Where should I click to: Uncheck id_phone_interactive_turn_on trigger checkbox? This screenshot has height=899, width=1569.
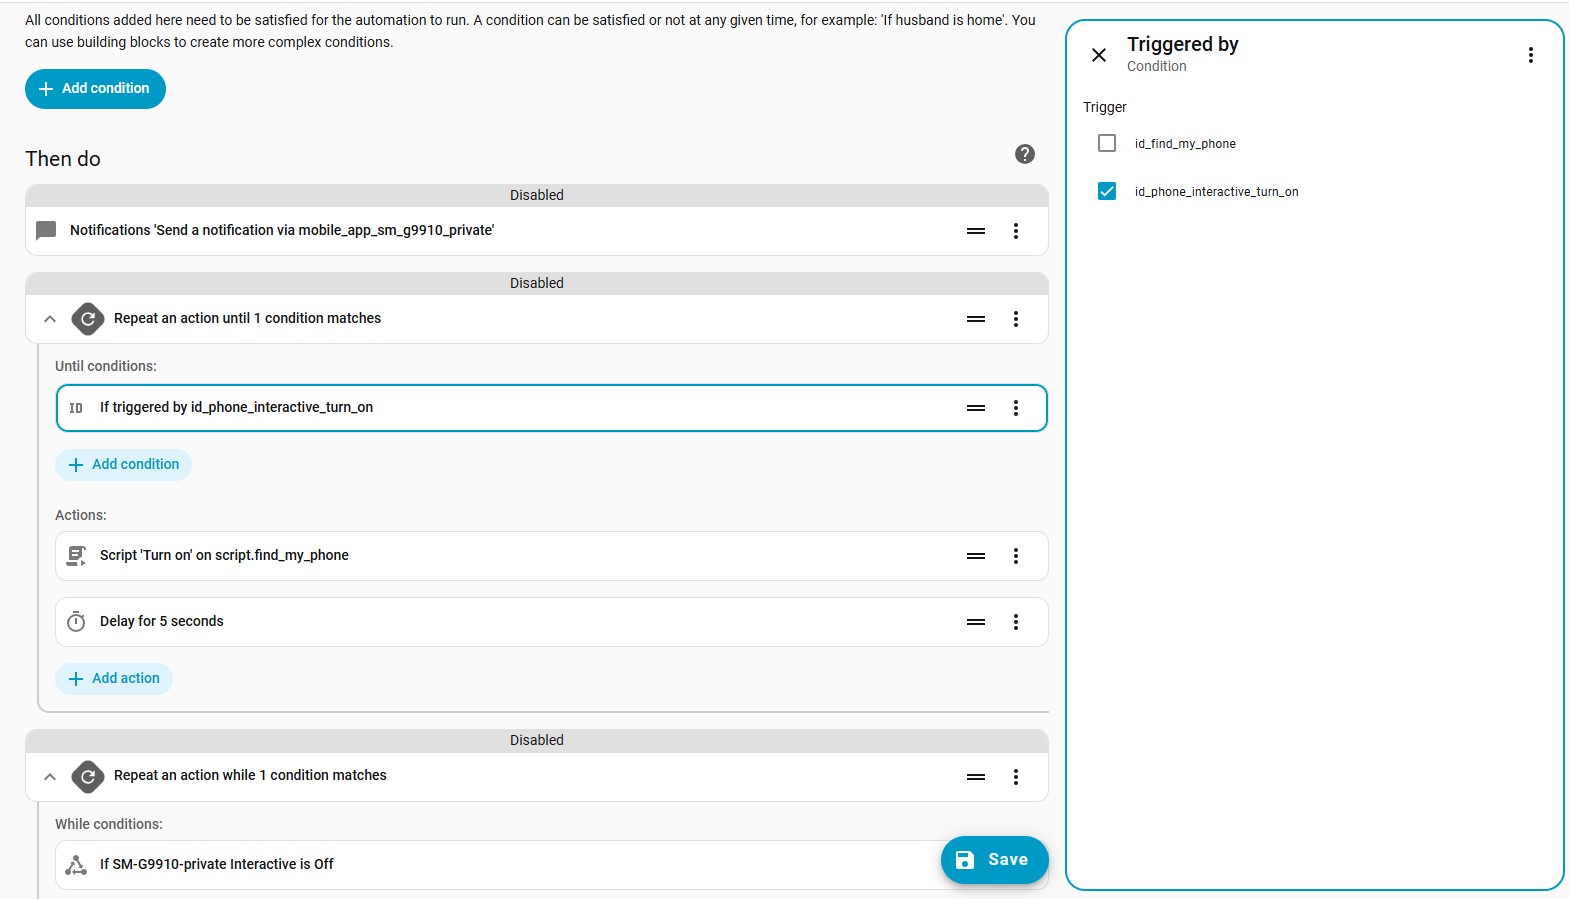(x=1107, y=192)
